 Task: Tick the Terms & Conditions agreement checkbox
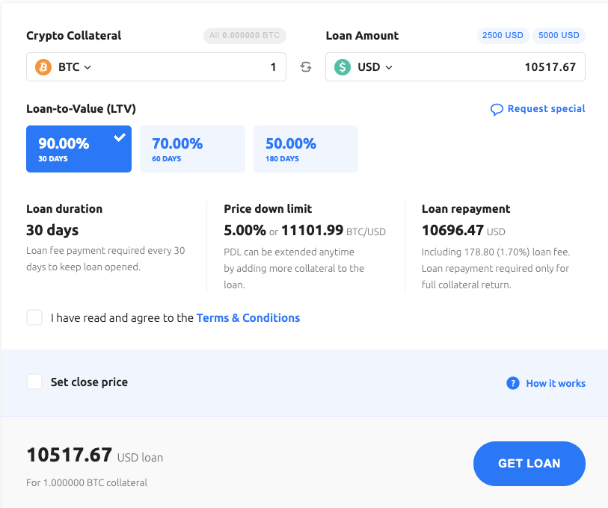35,318
